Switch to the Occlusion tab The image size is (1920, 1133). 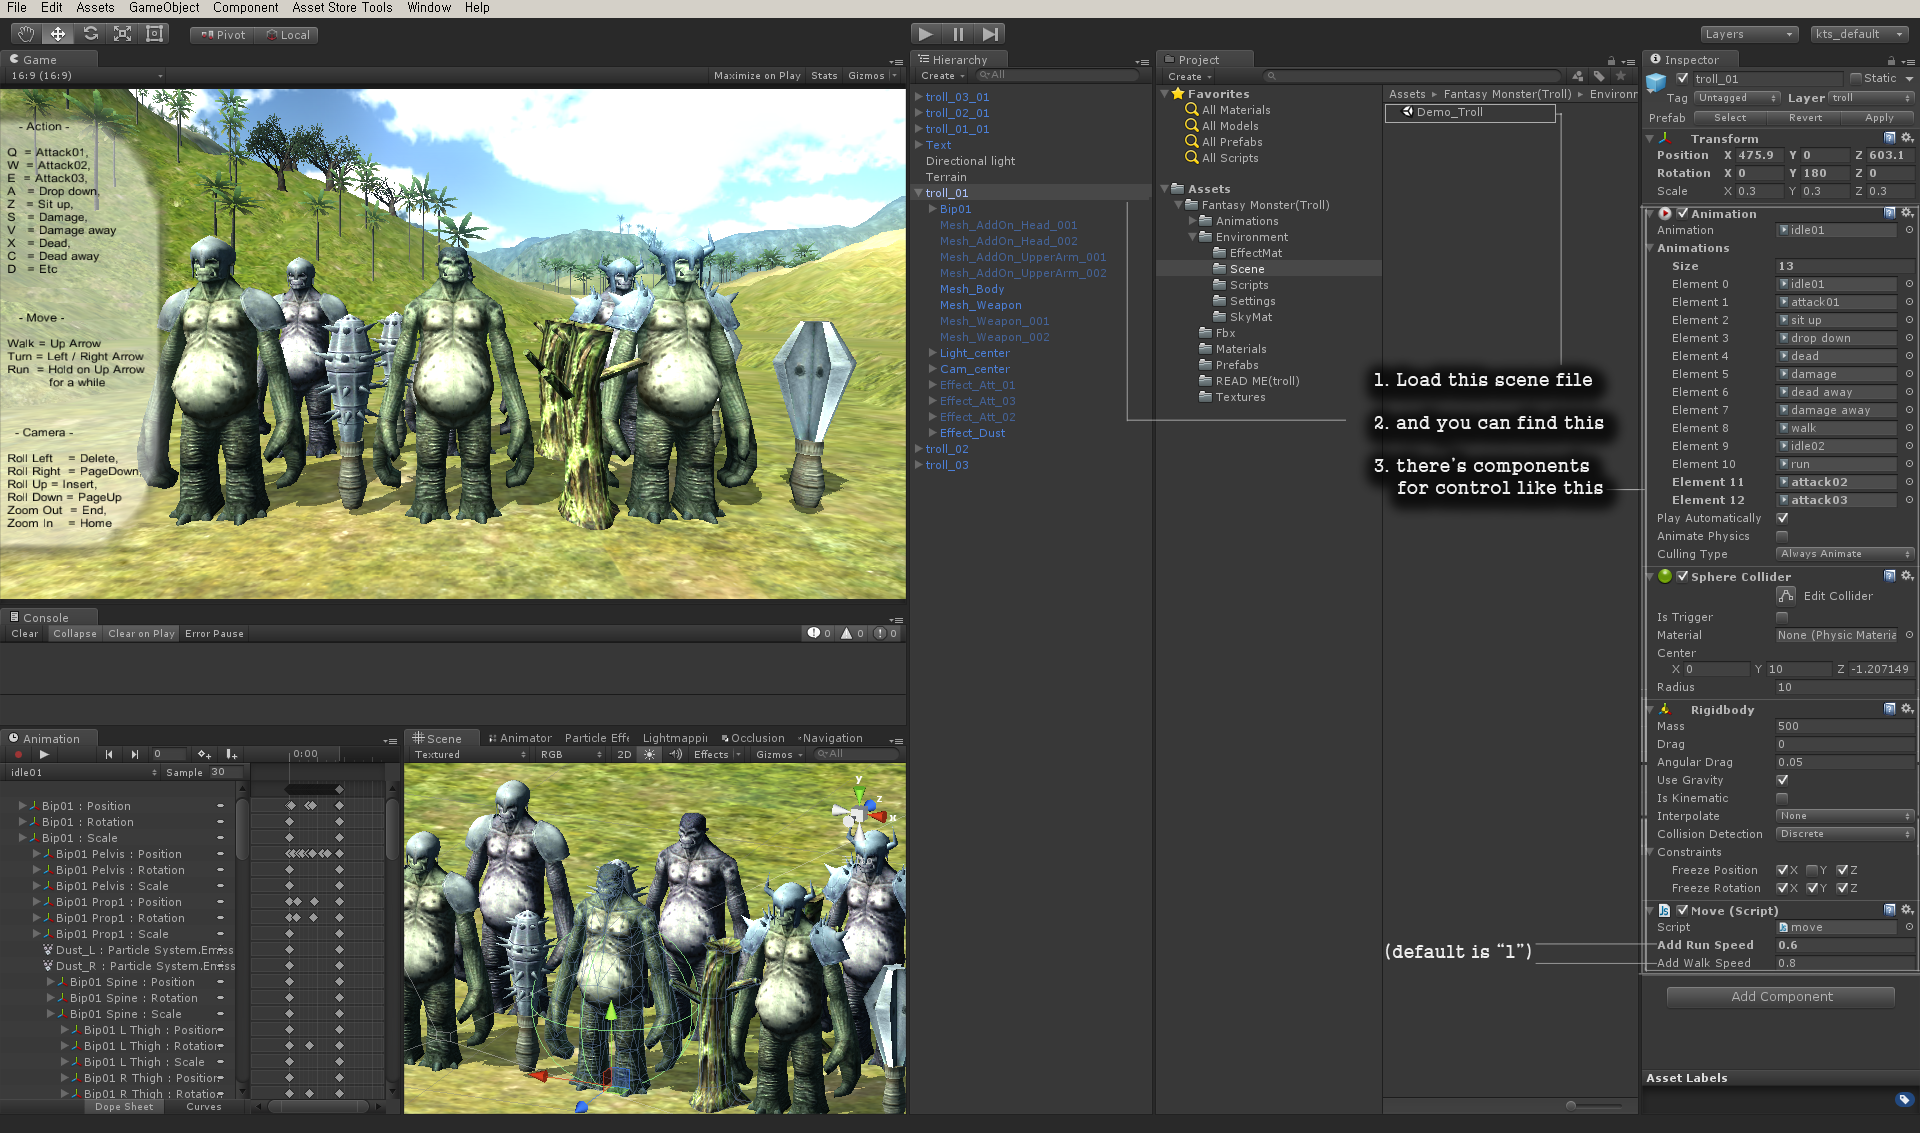pyautogui.click(x=753, y=738)
